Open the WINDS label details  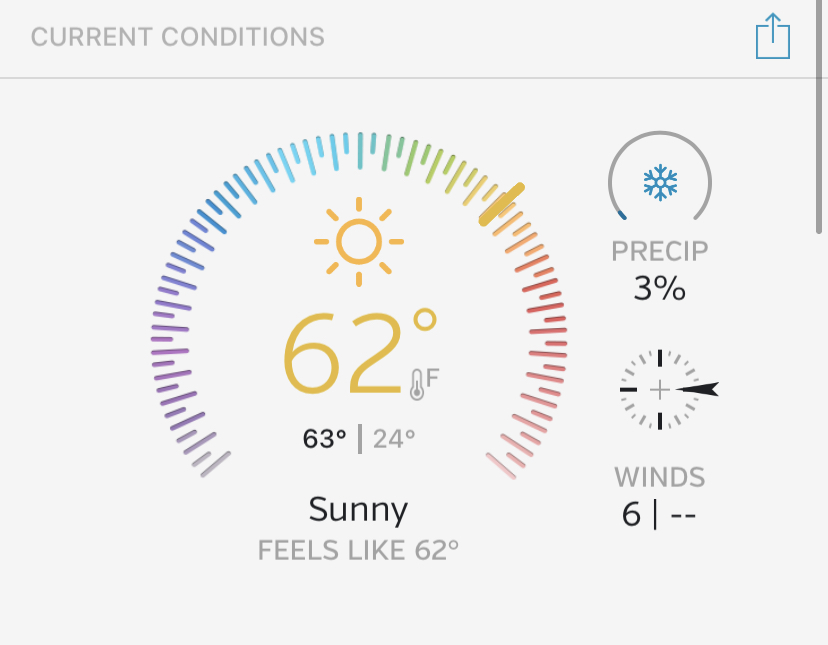coord(660,477)
